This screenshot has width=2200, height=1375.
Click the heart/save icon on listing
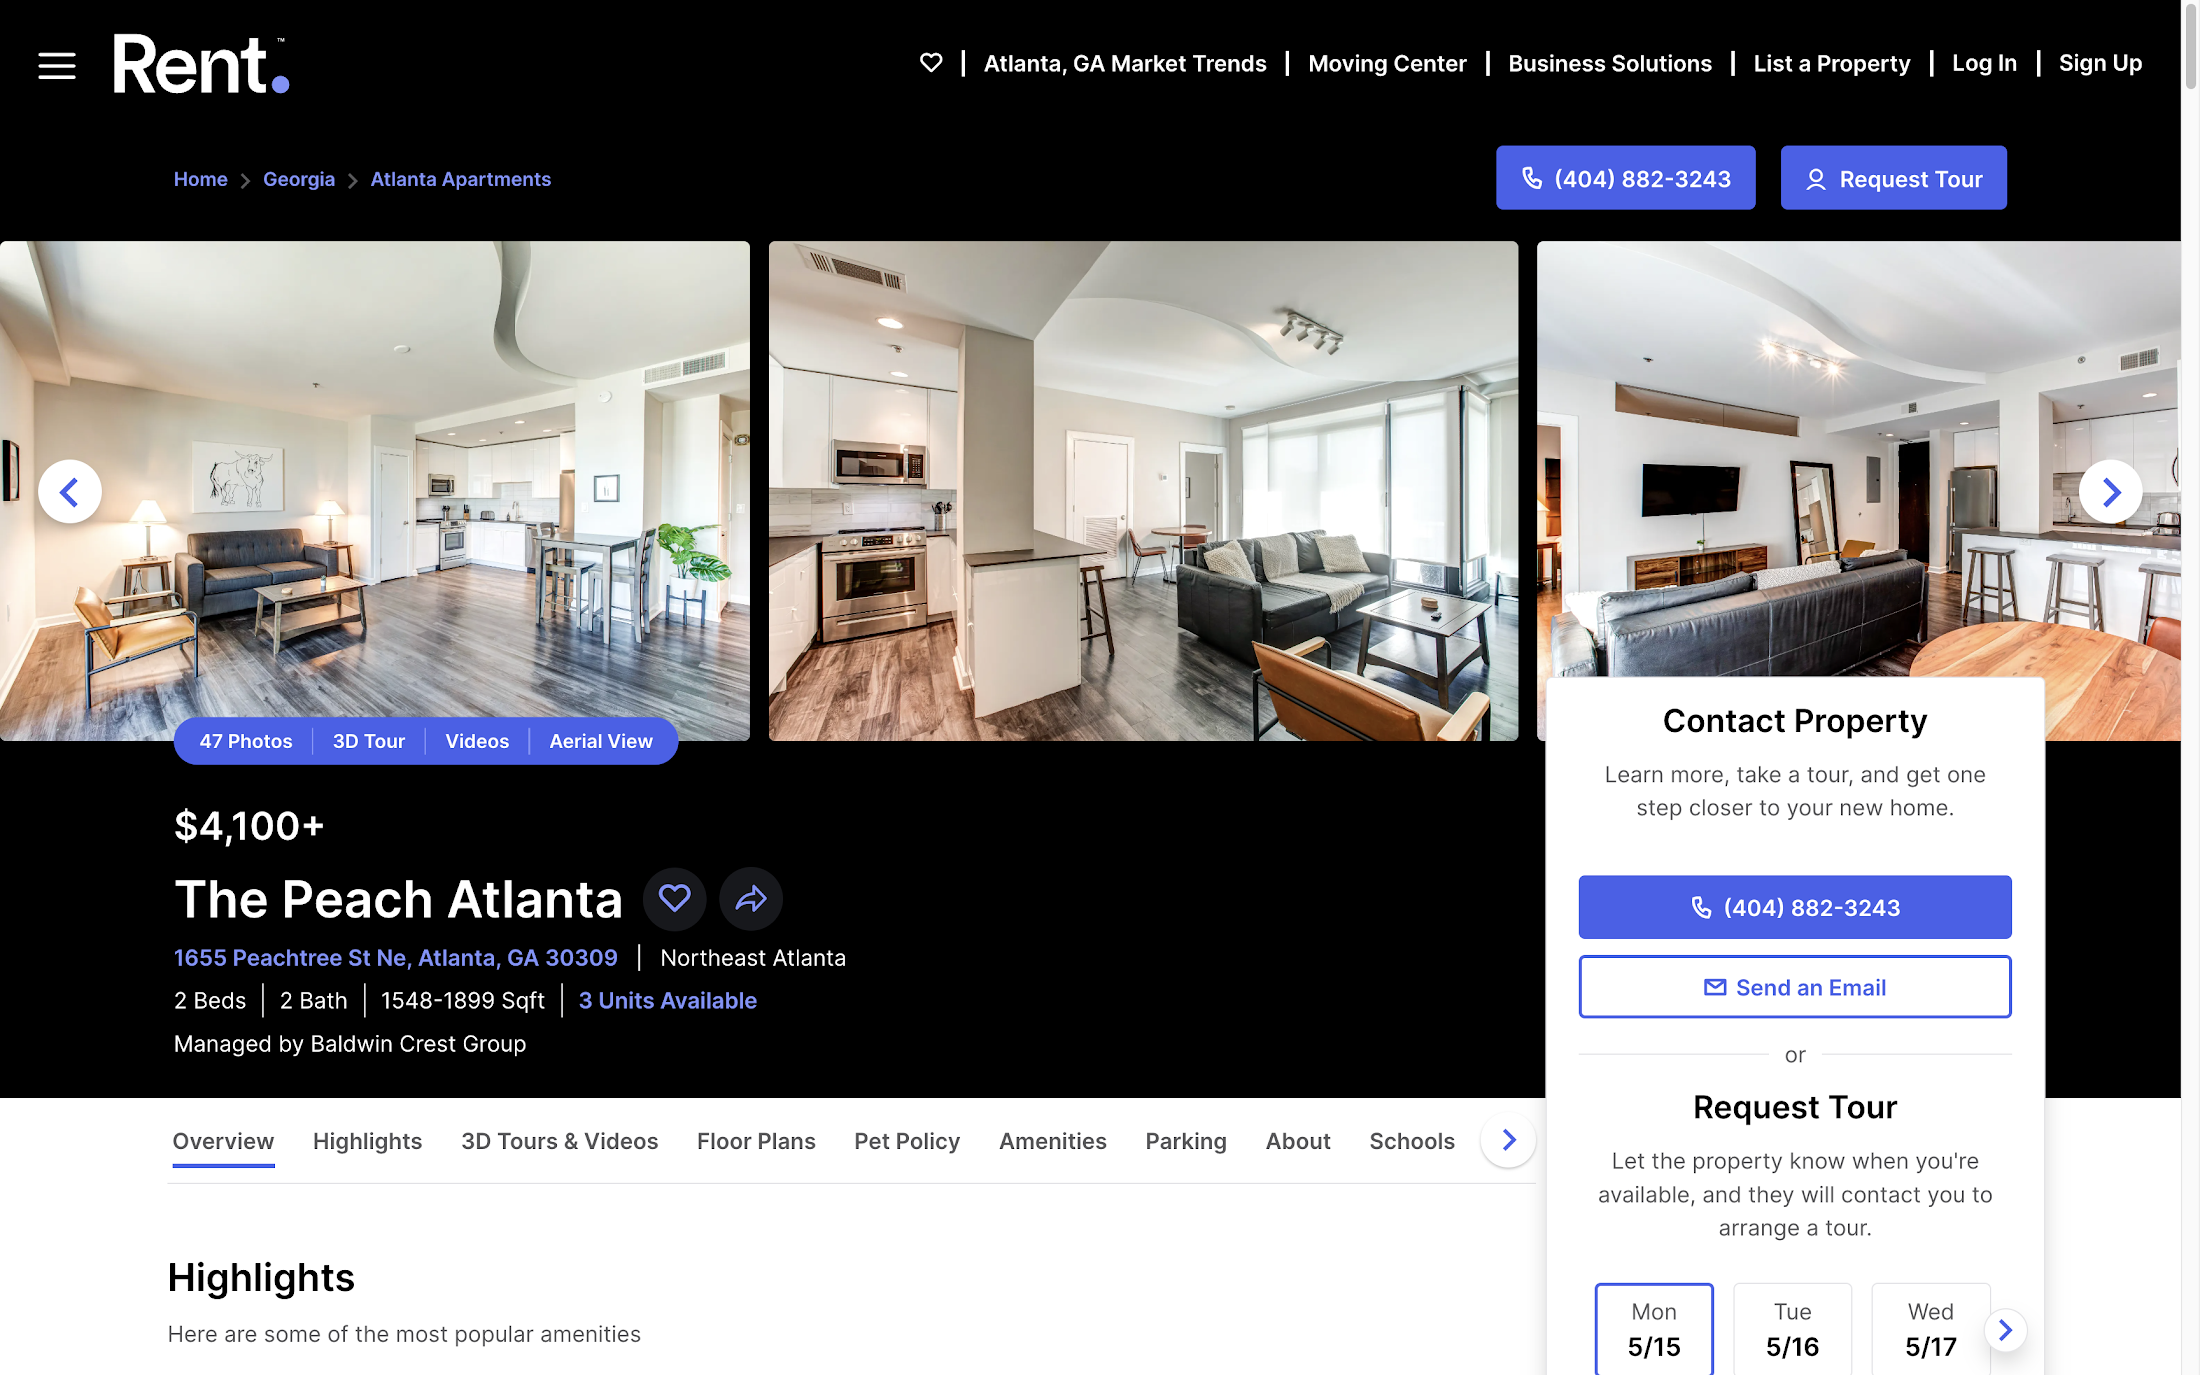[675, 895]
